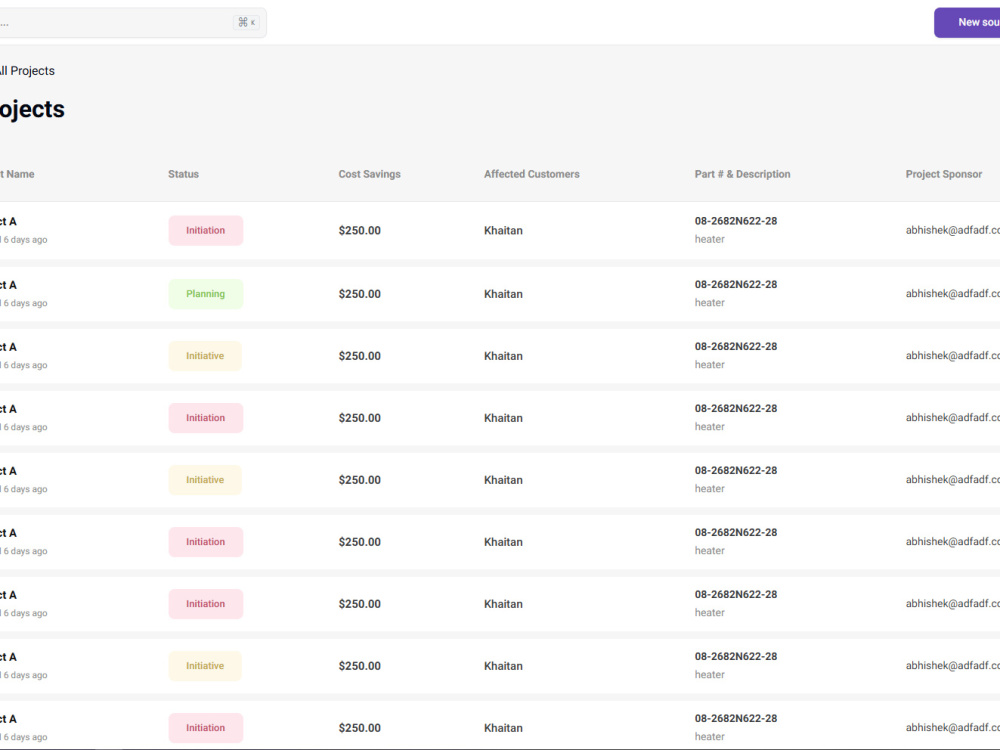
Task: Click $250.00 in the Planning row
Action: pos(360,294)
